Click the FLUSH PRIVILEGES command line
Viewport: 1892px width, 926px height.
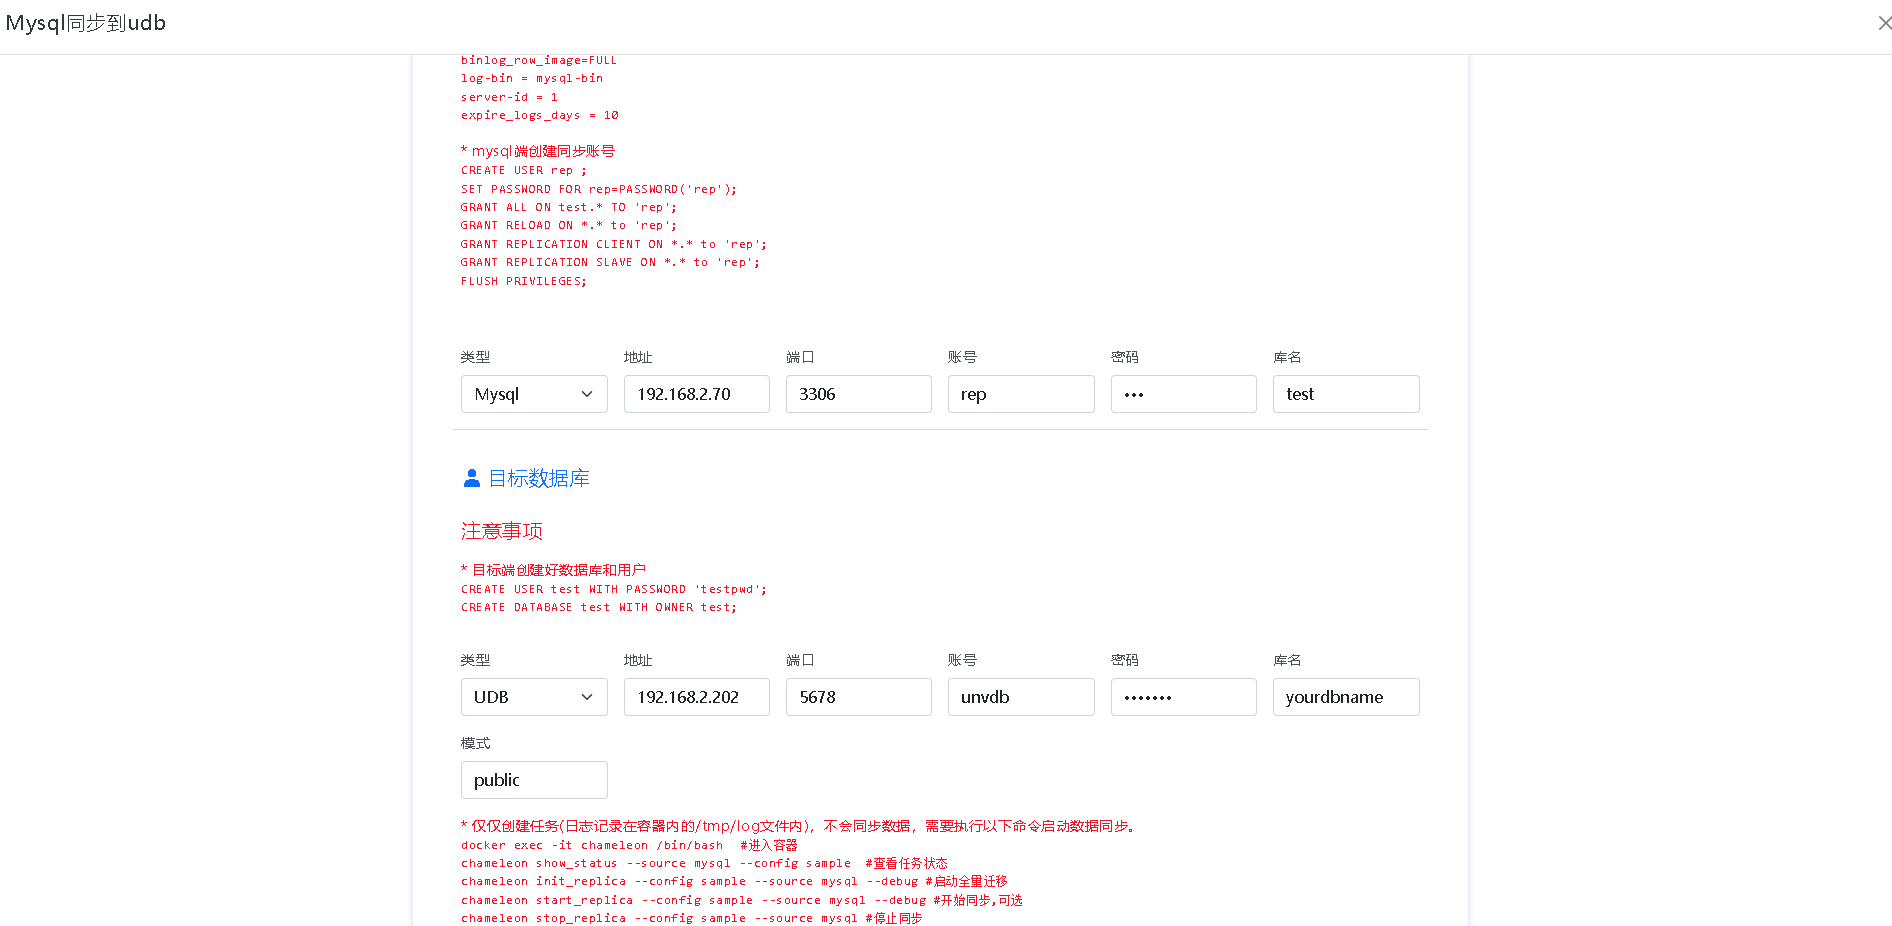[523, 282]
